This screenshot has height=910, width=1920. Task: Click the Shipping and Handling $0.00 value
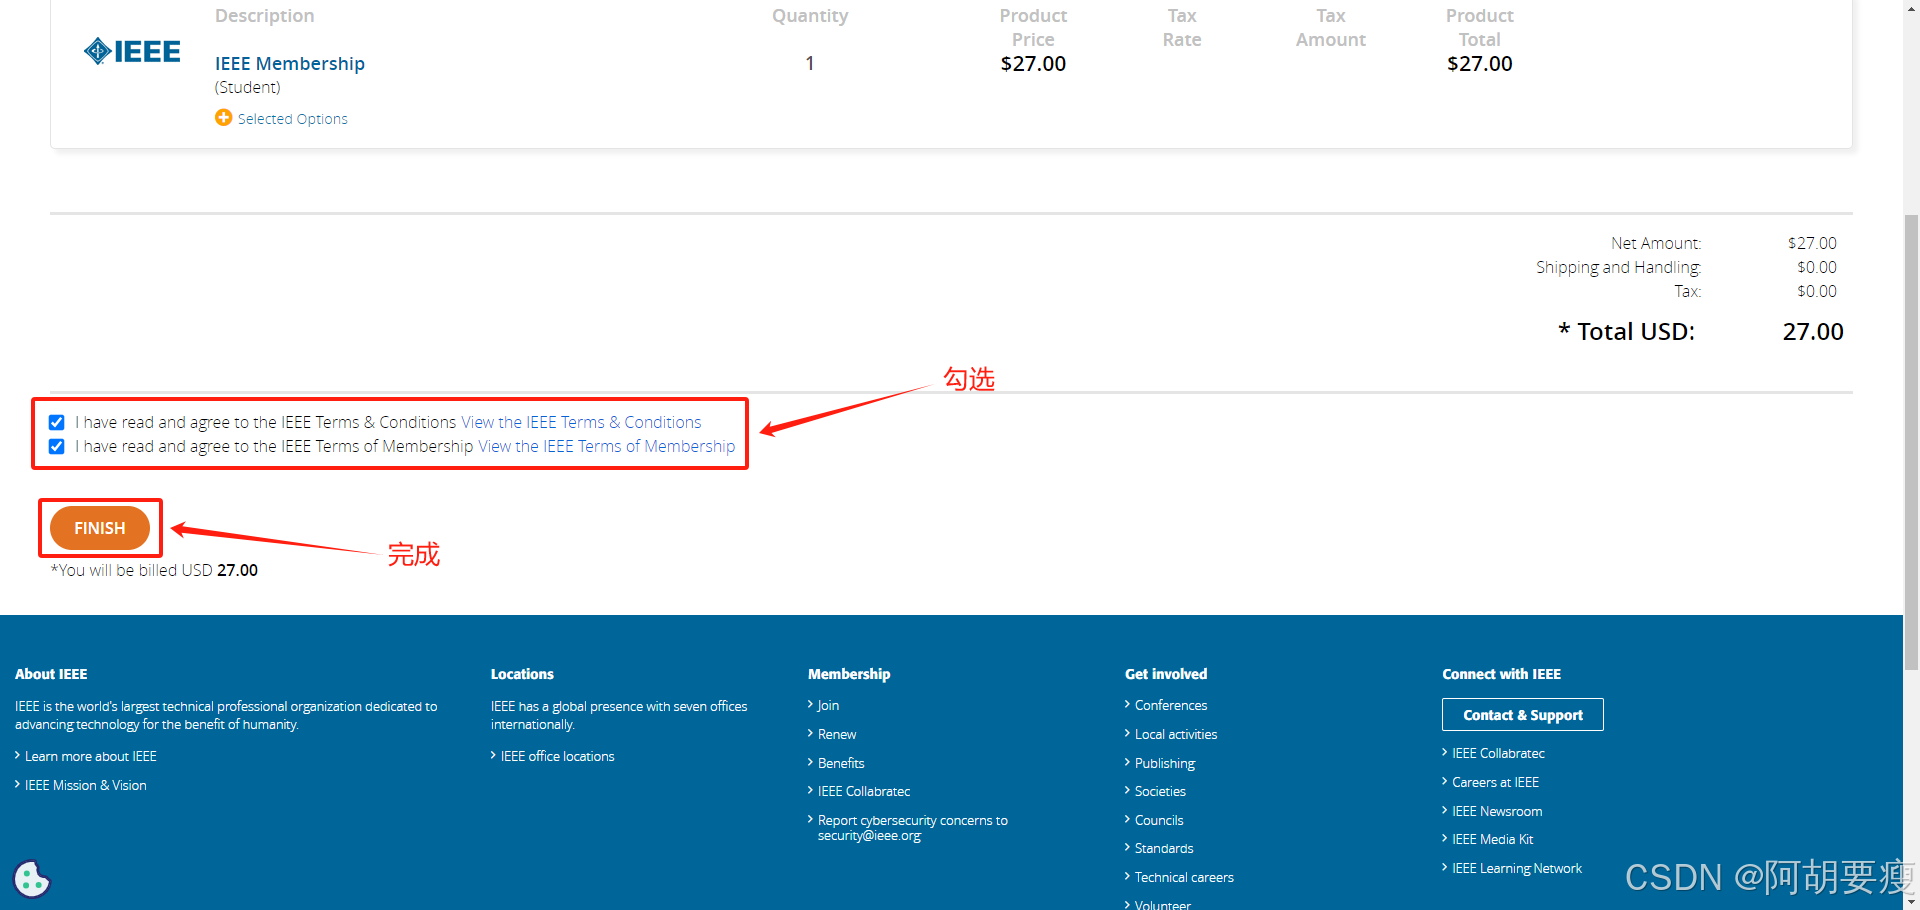(x=1817, y=267)
